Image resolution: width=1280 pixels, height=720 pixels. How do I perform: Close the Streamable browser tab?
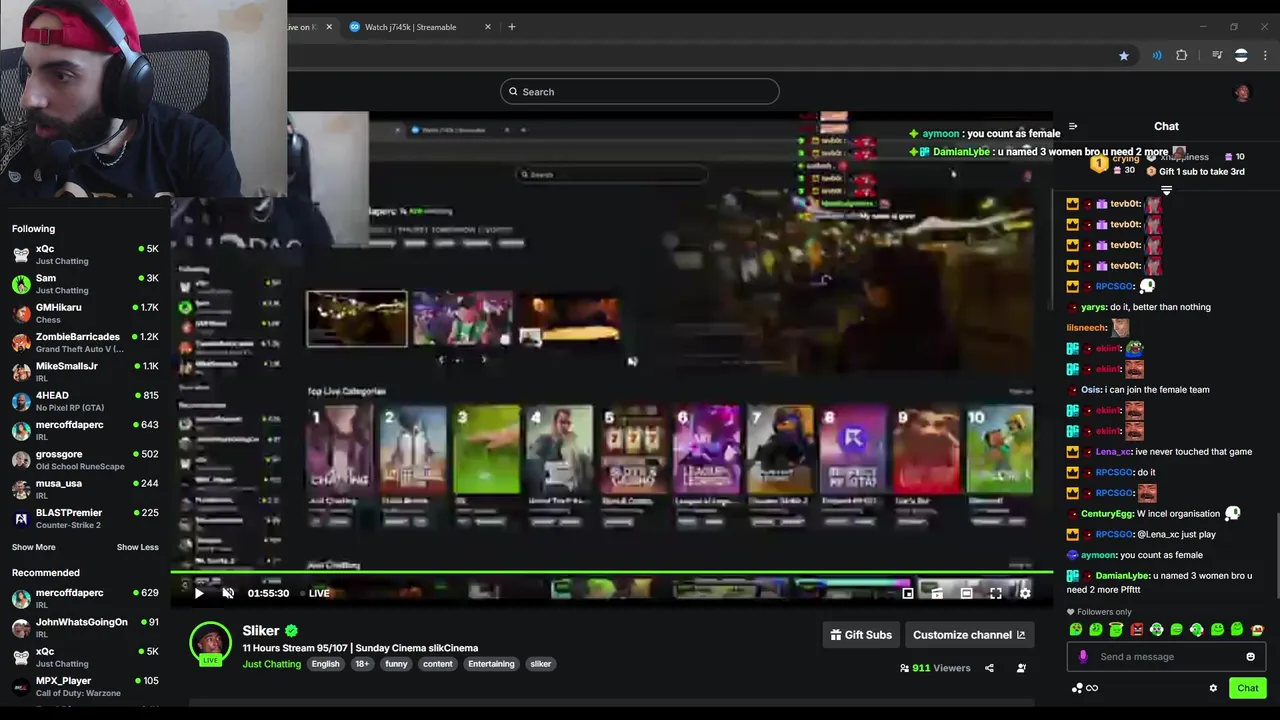pos(488,27)
